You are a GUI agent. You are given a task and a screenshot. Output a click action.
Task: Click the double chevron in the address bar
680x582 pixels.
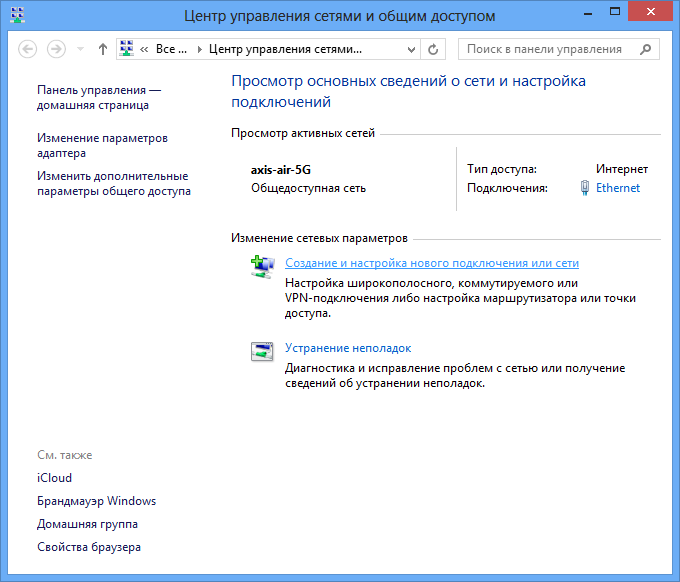point(144,49)
